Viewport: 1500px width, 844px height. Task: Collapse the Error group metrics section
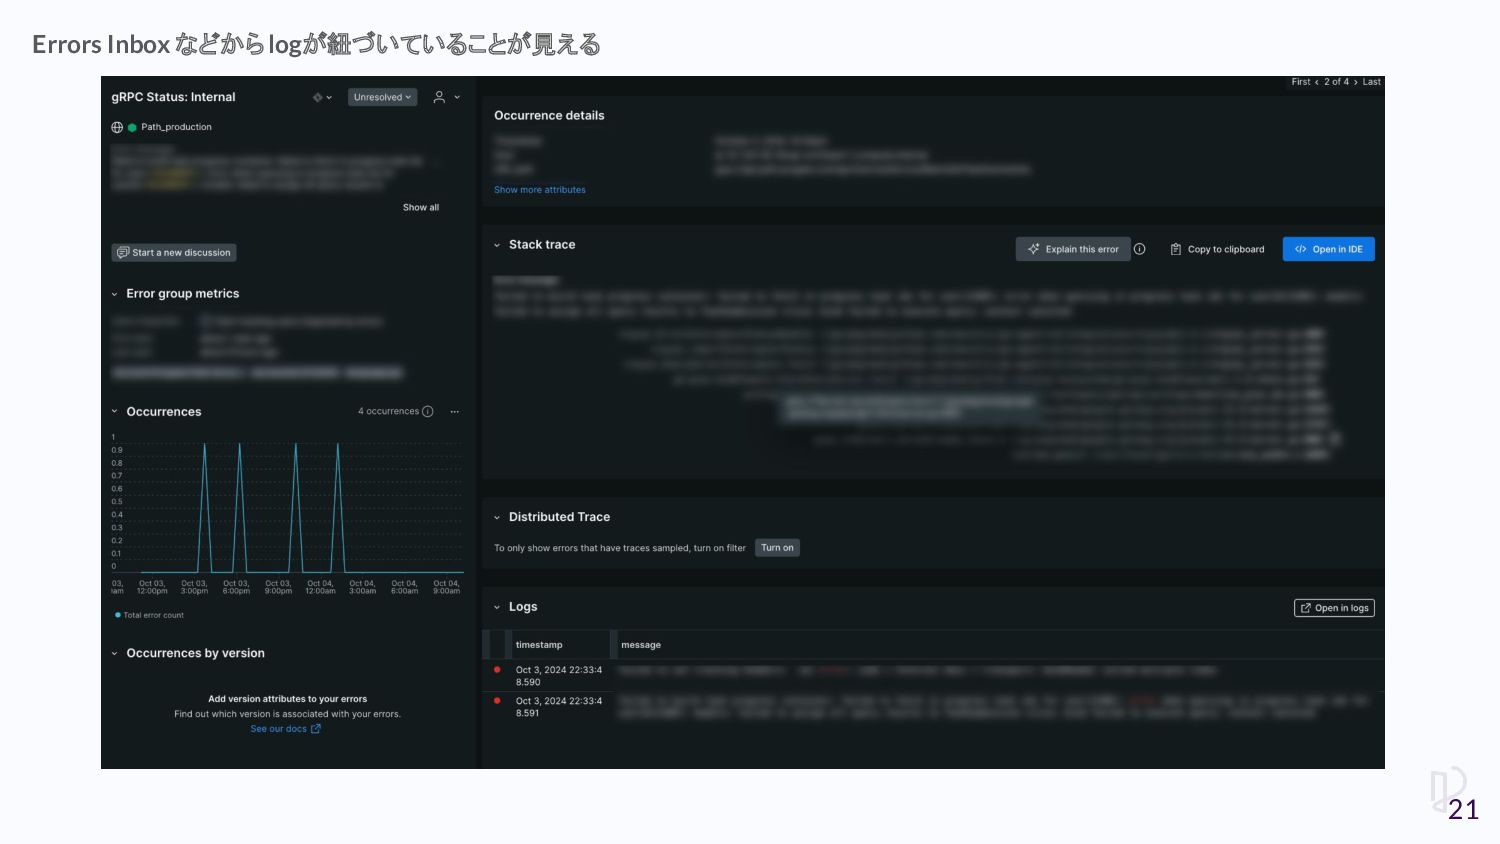pos(114,294)
